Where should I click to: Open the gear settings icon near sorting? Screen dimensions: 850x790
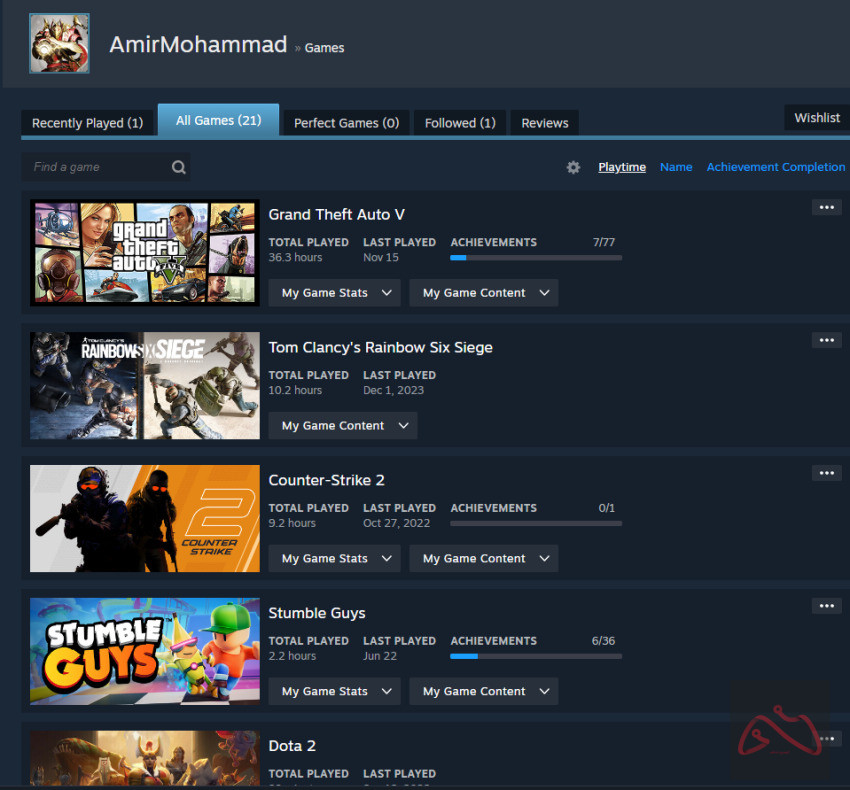(573, 167)
